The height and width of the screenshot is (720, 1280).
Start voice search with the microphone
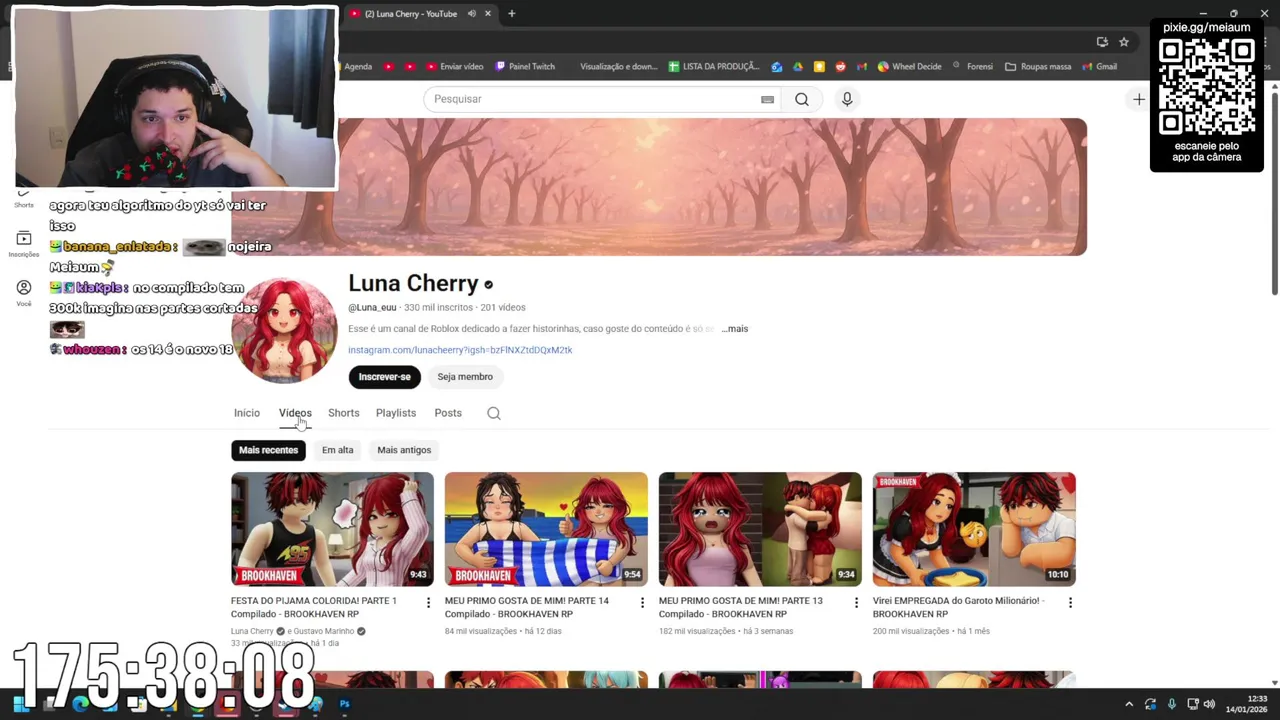(x=847, y=99)
